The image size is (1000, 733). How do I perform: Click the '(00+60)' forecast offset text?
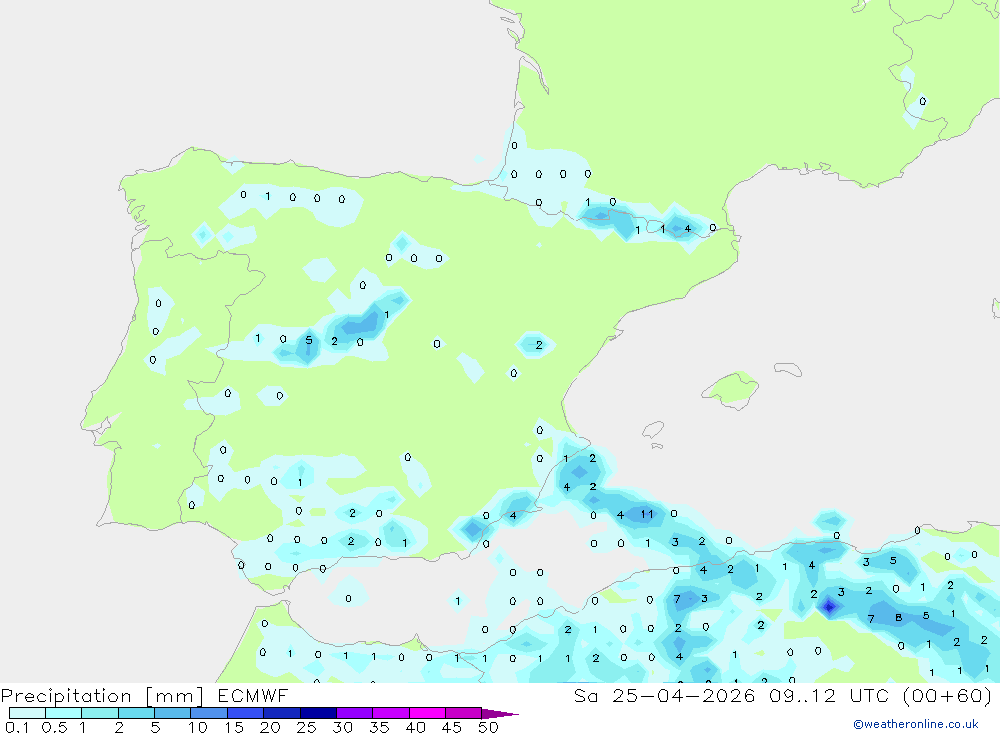coord(947,695)
